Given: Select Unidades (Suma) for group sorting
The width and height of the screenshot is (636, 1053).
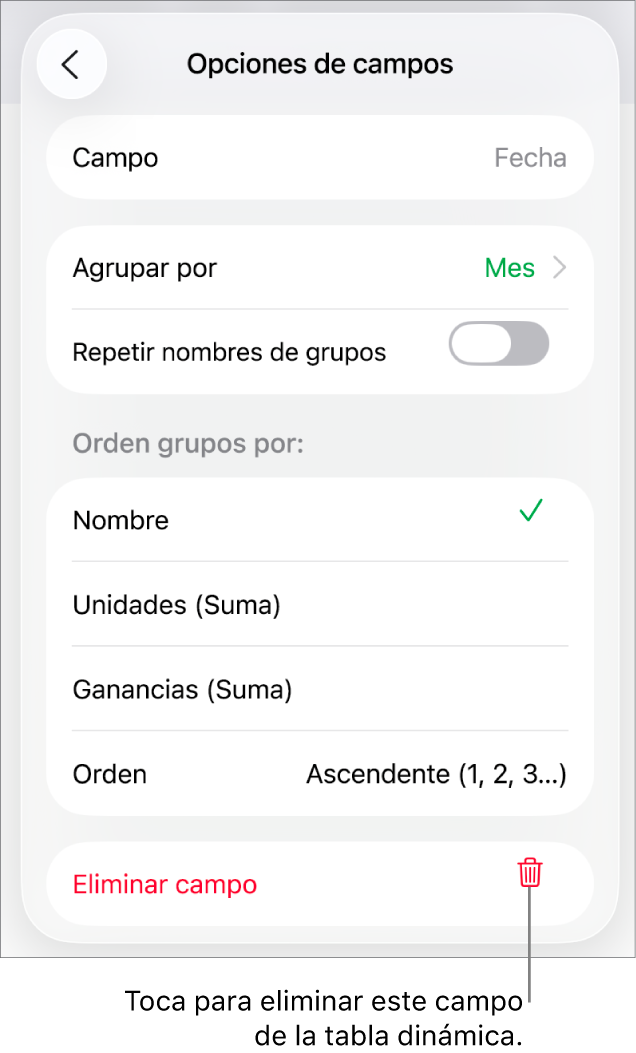Looking at the screenshot, I should pyautogui.click(x=176, y=605).
